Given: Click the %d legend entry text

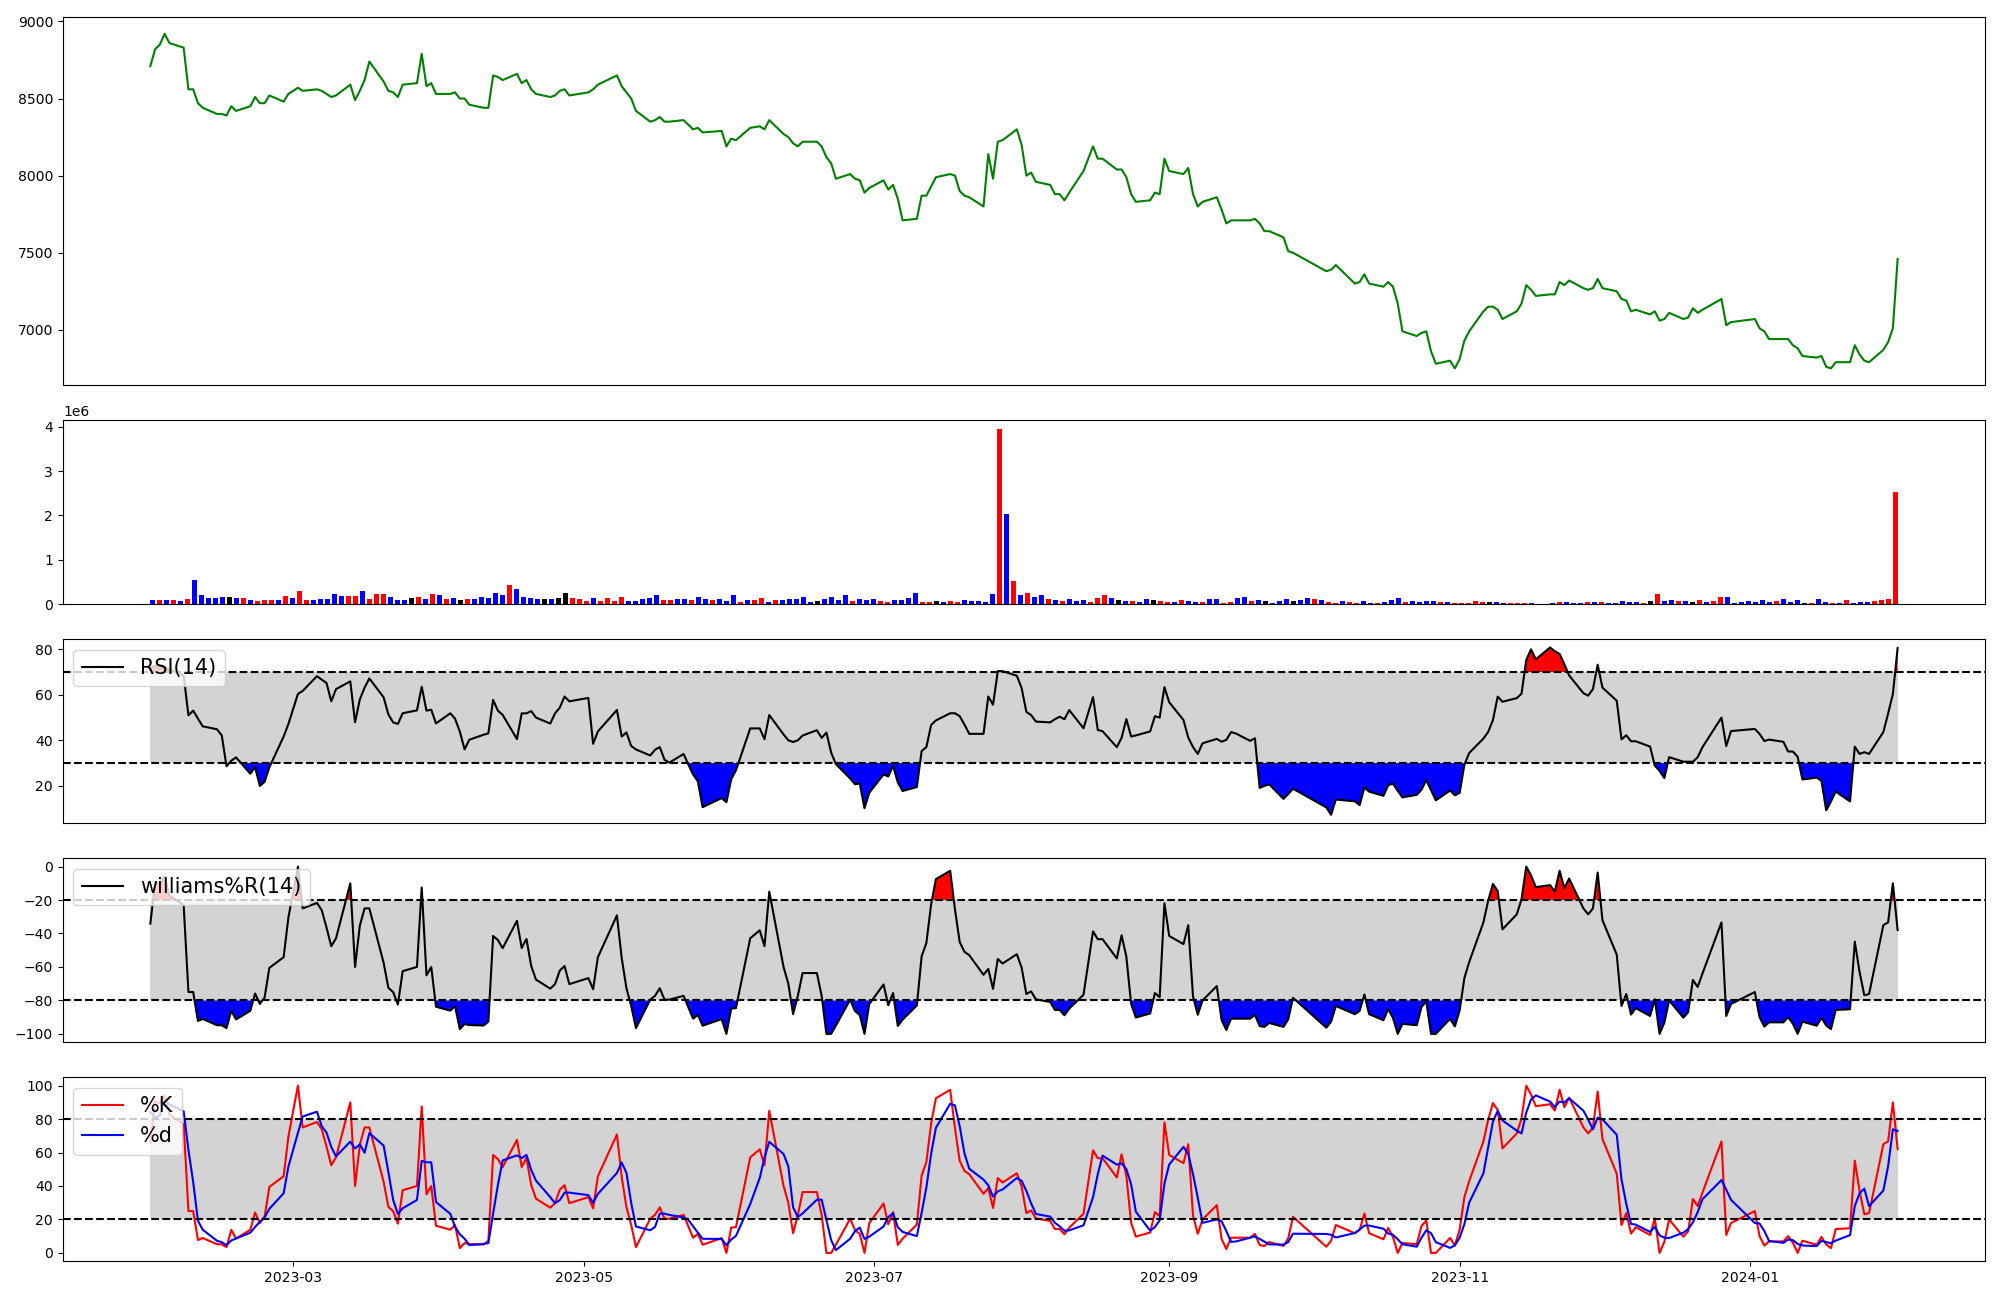Looking at the screenshot, I should click(x=156, y=1135).
